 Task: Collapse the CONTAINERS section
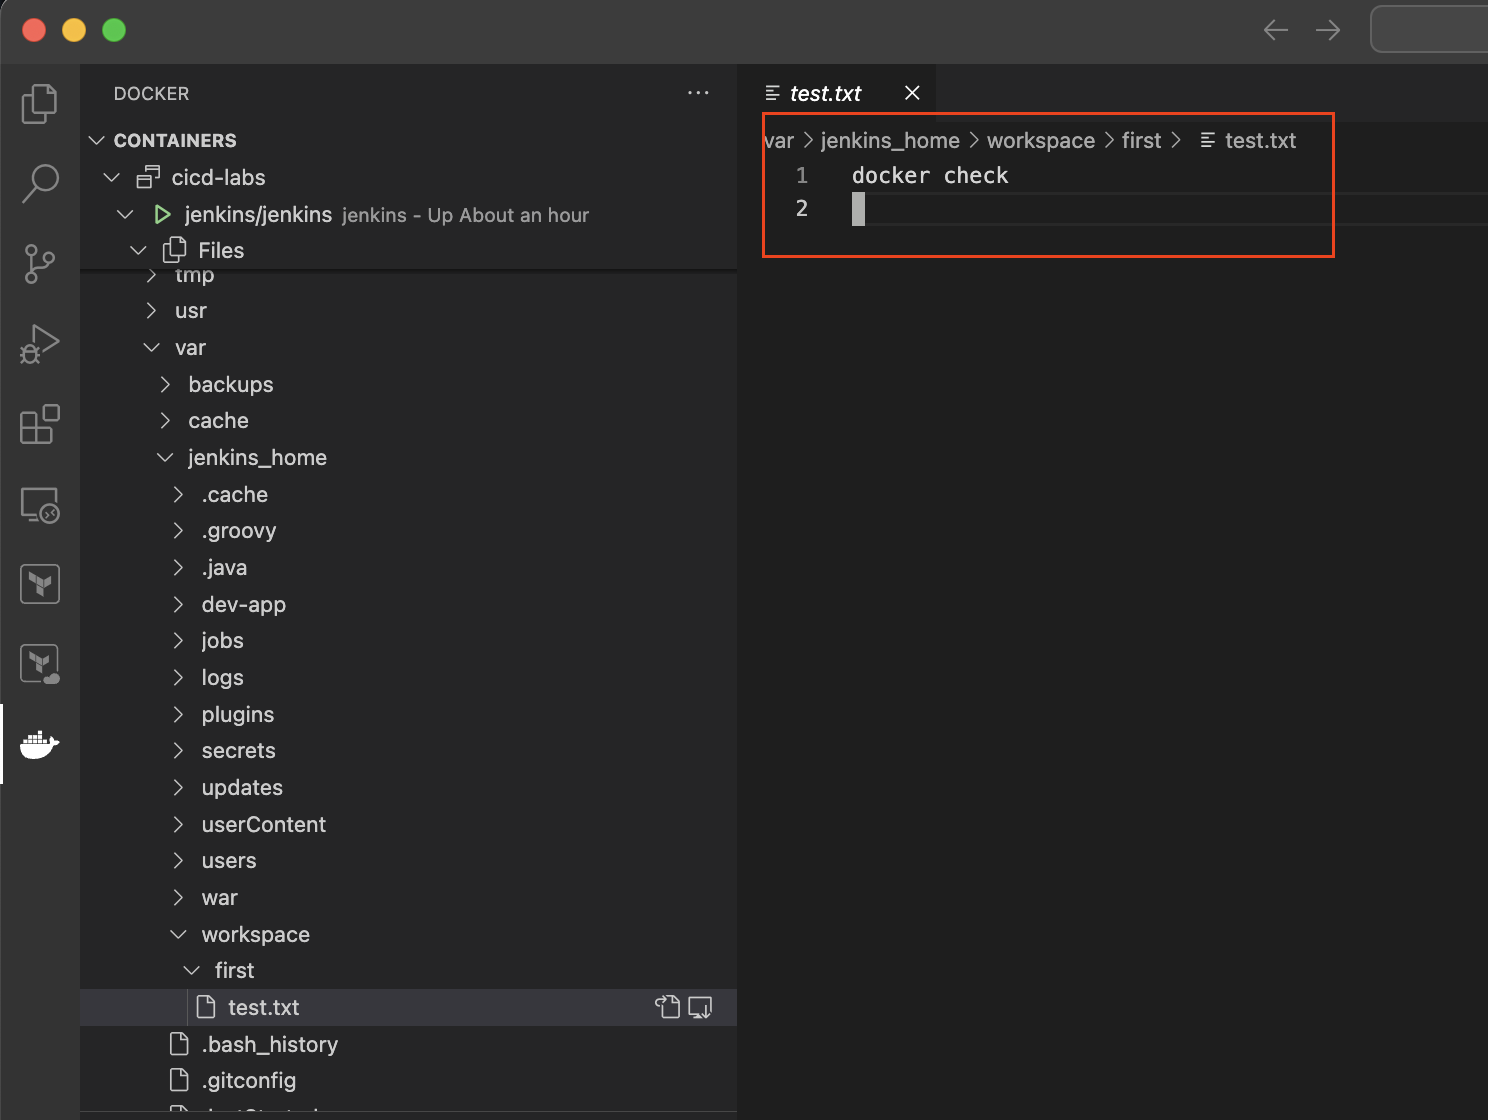97,140
